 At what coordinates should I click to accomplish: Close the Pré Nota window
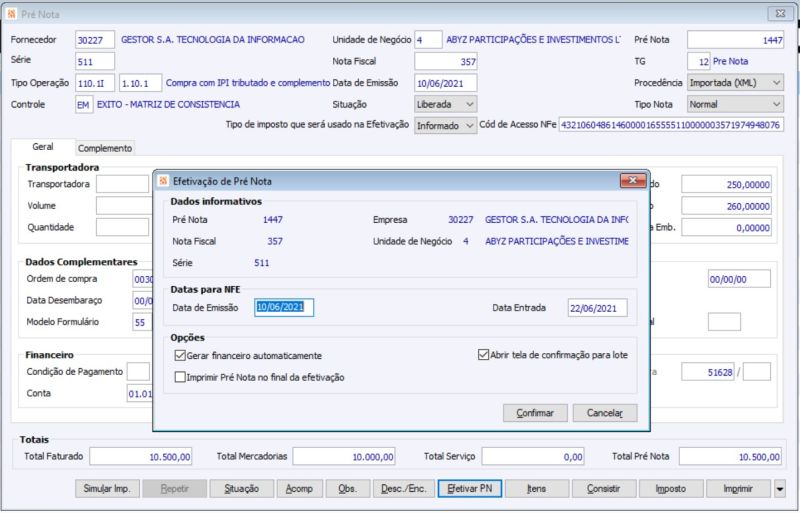(x=780, y=14)
